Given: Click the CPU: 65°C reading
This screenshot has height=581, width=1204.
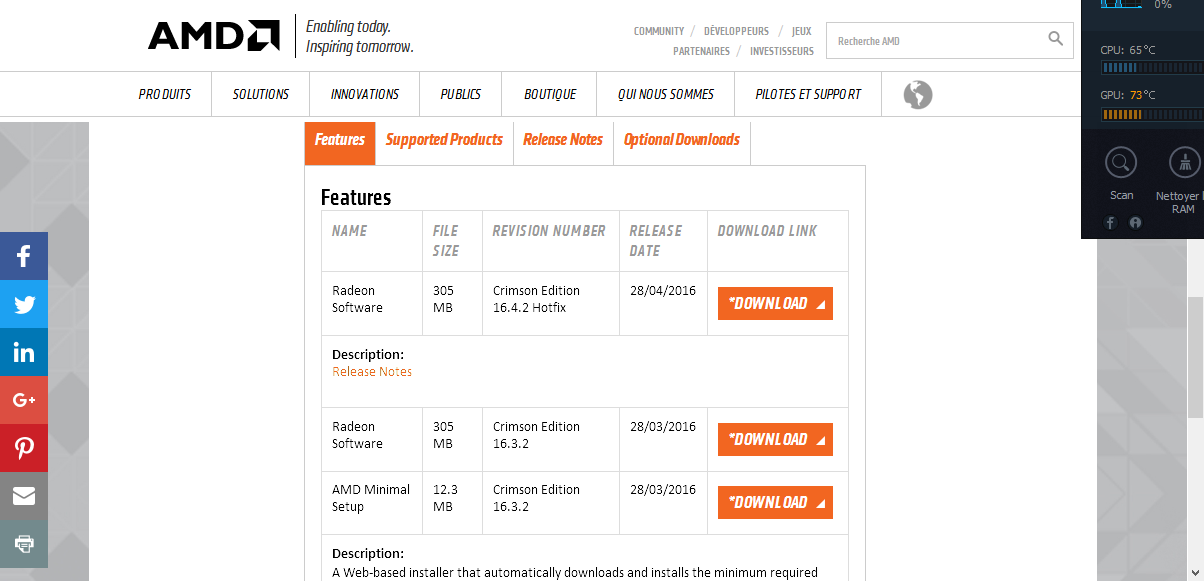Looking at the screenshot, I should click(x=1128, y=50).
